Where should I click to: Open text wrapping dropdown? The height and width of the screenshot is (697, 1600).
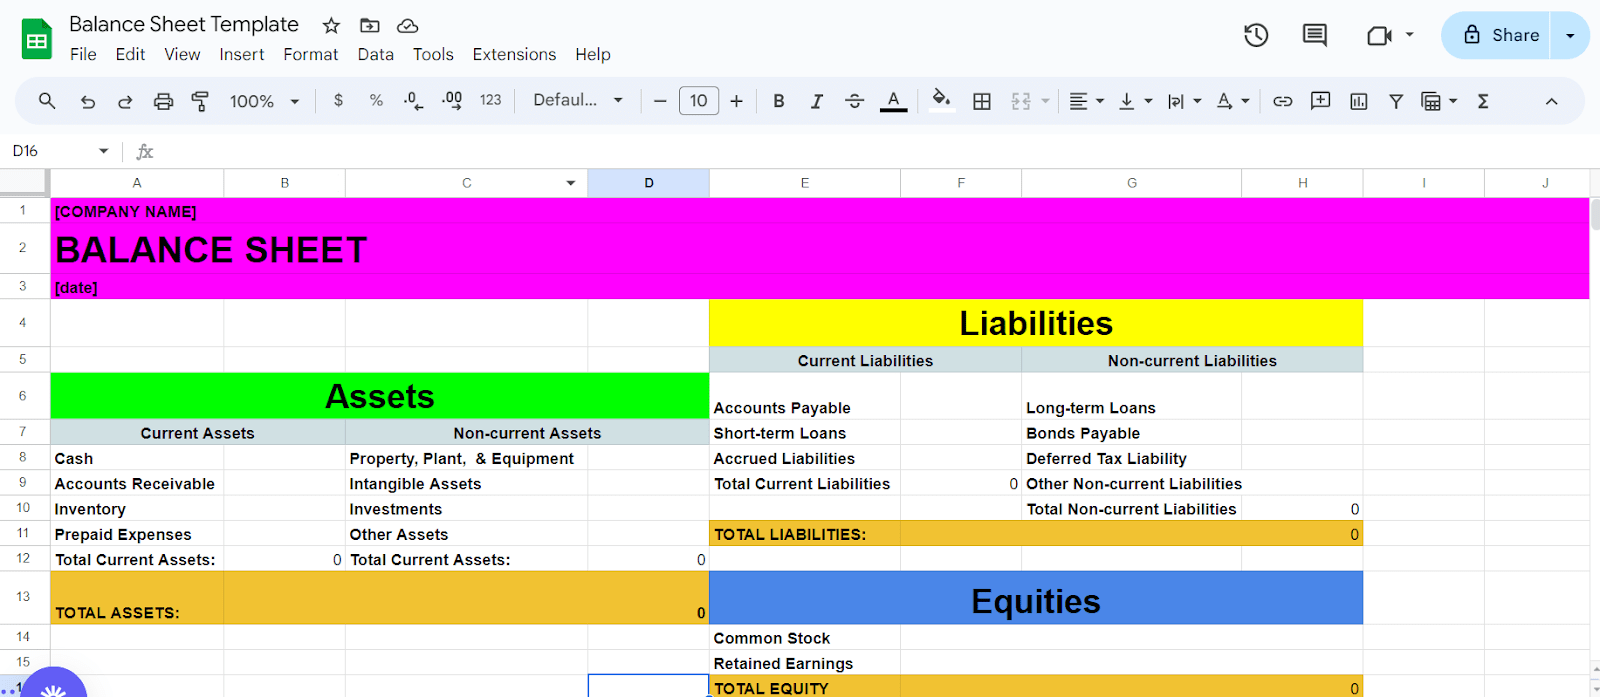coord(1184,101)
